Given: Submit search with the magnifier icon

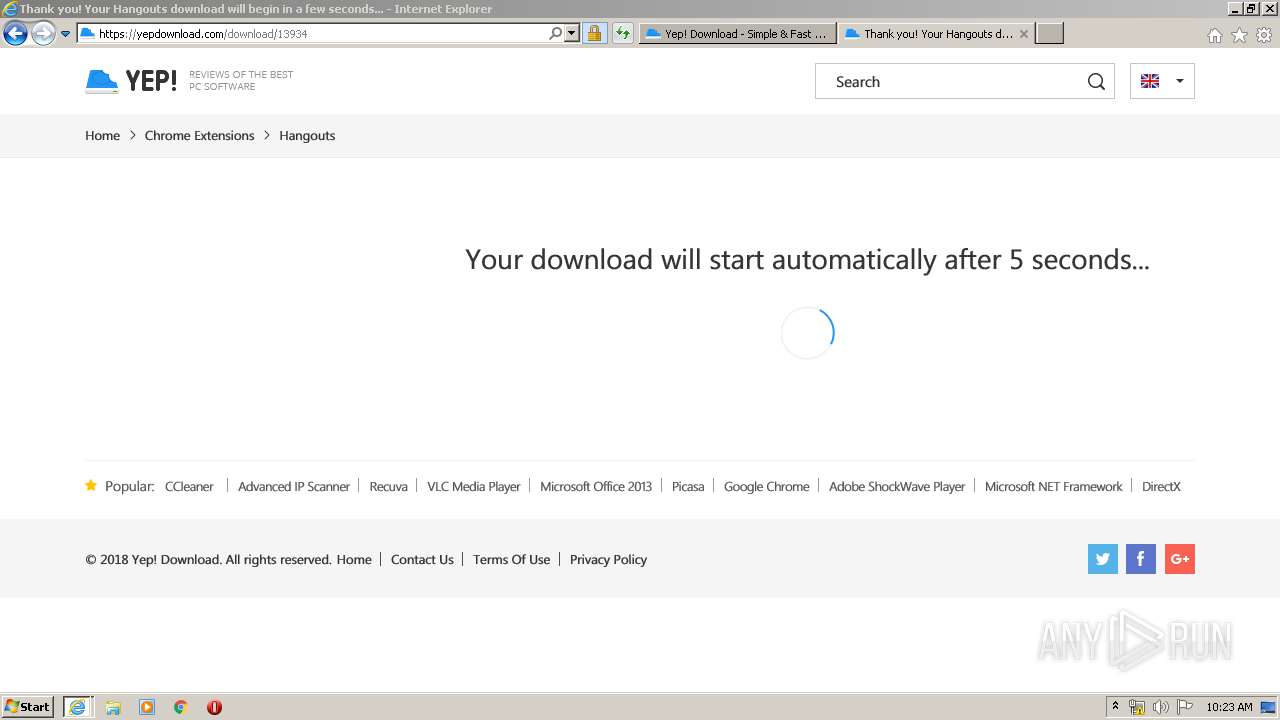Looking at the screenshot, I should pos(1096,82).
